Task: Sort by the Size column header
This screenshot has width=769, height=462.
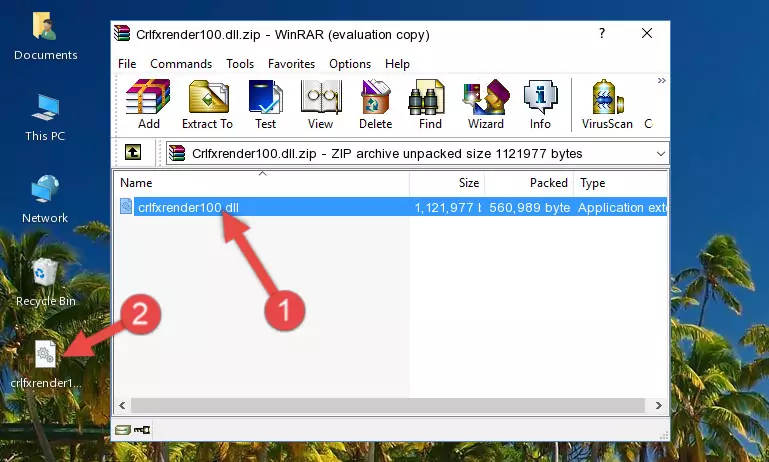Action: tap(447, 183)
